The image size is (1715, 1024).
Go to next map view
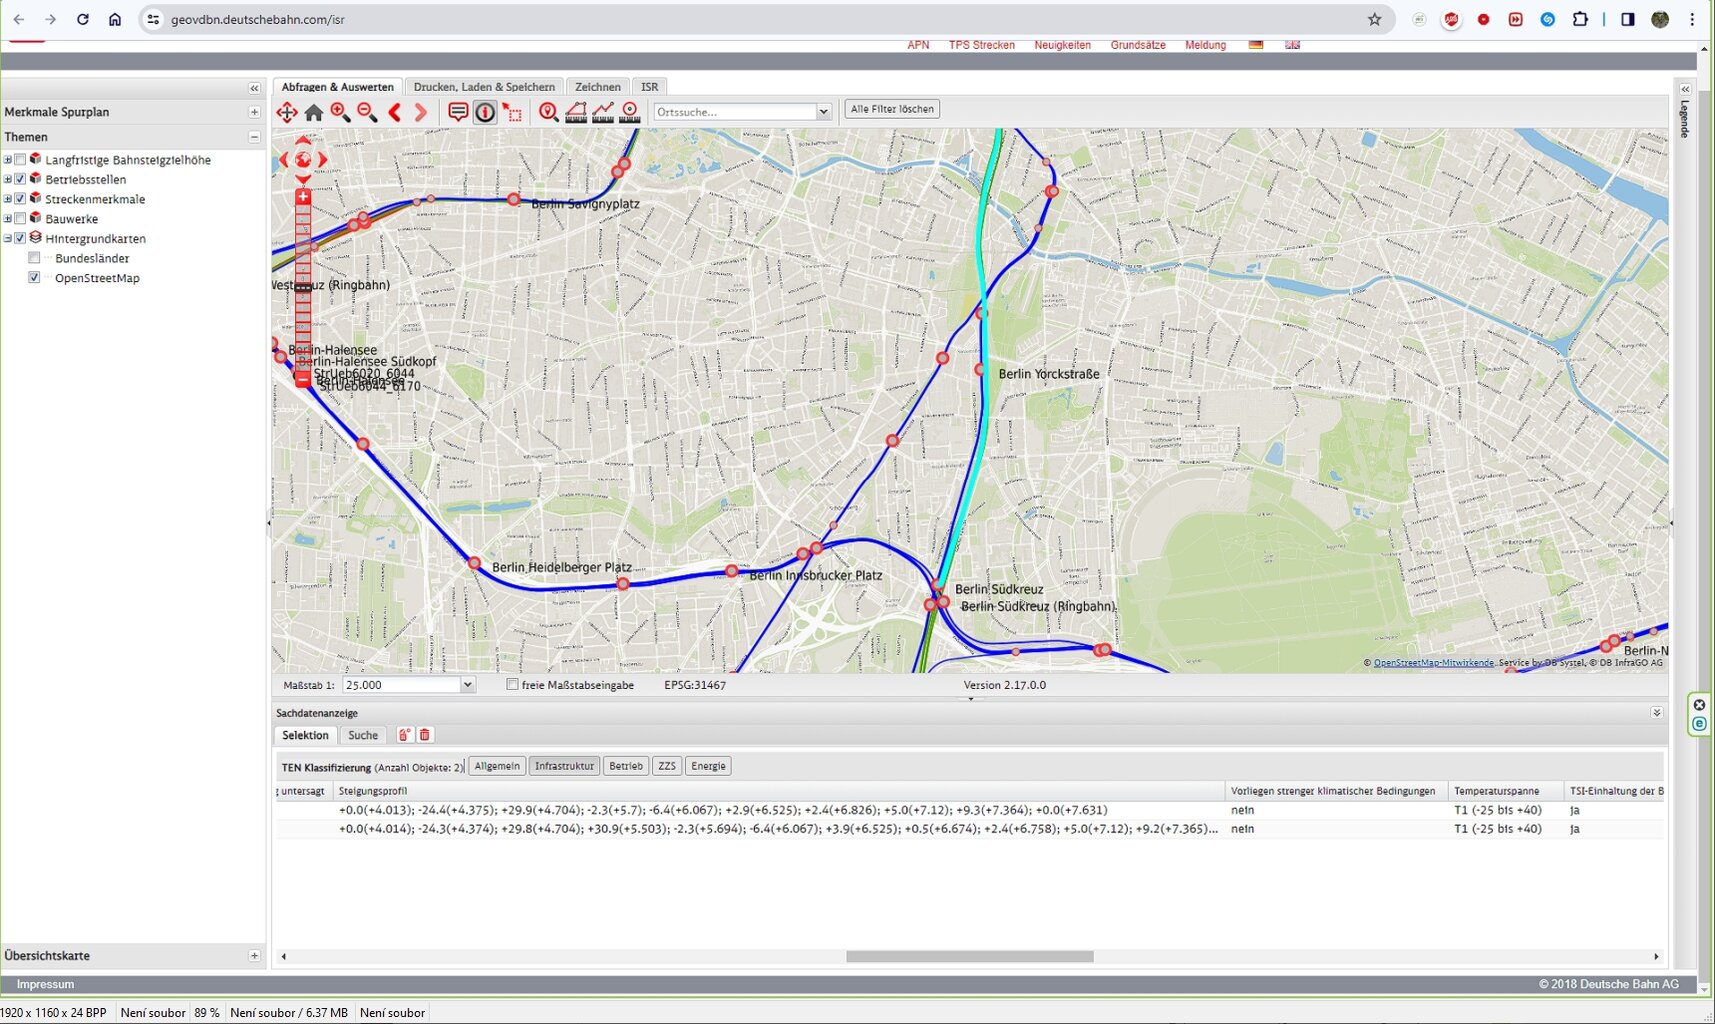point(421,112)
